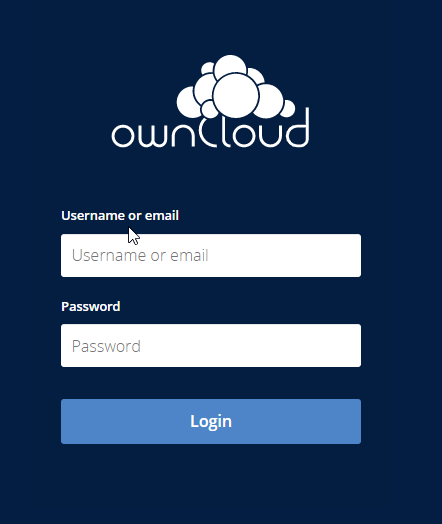Click empty right side of password field
This screenshot has height=524, width=442.
click(x=301, y=346)
